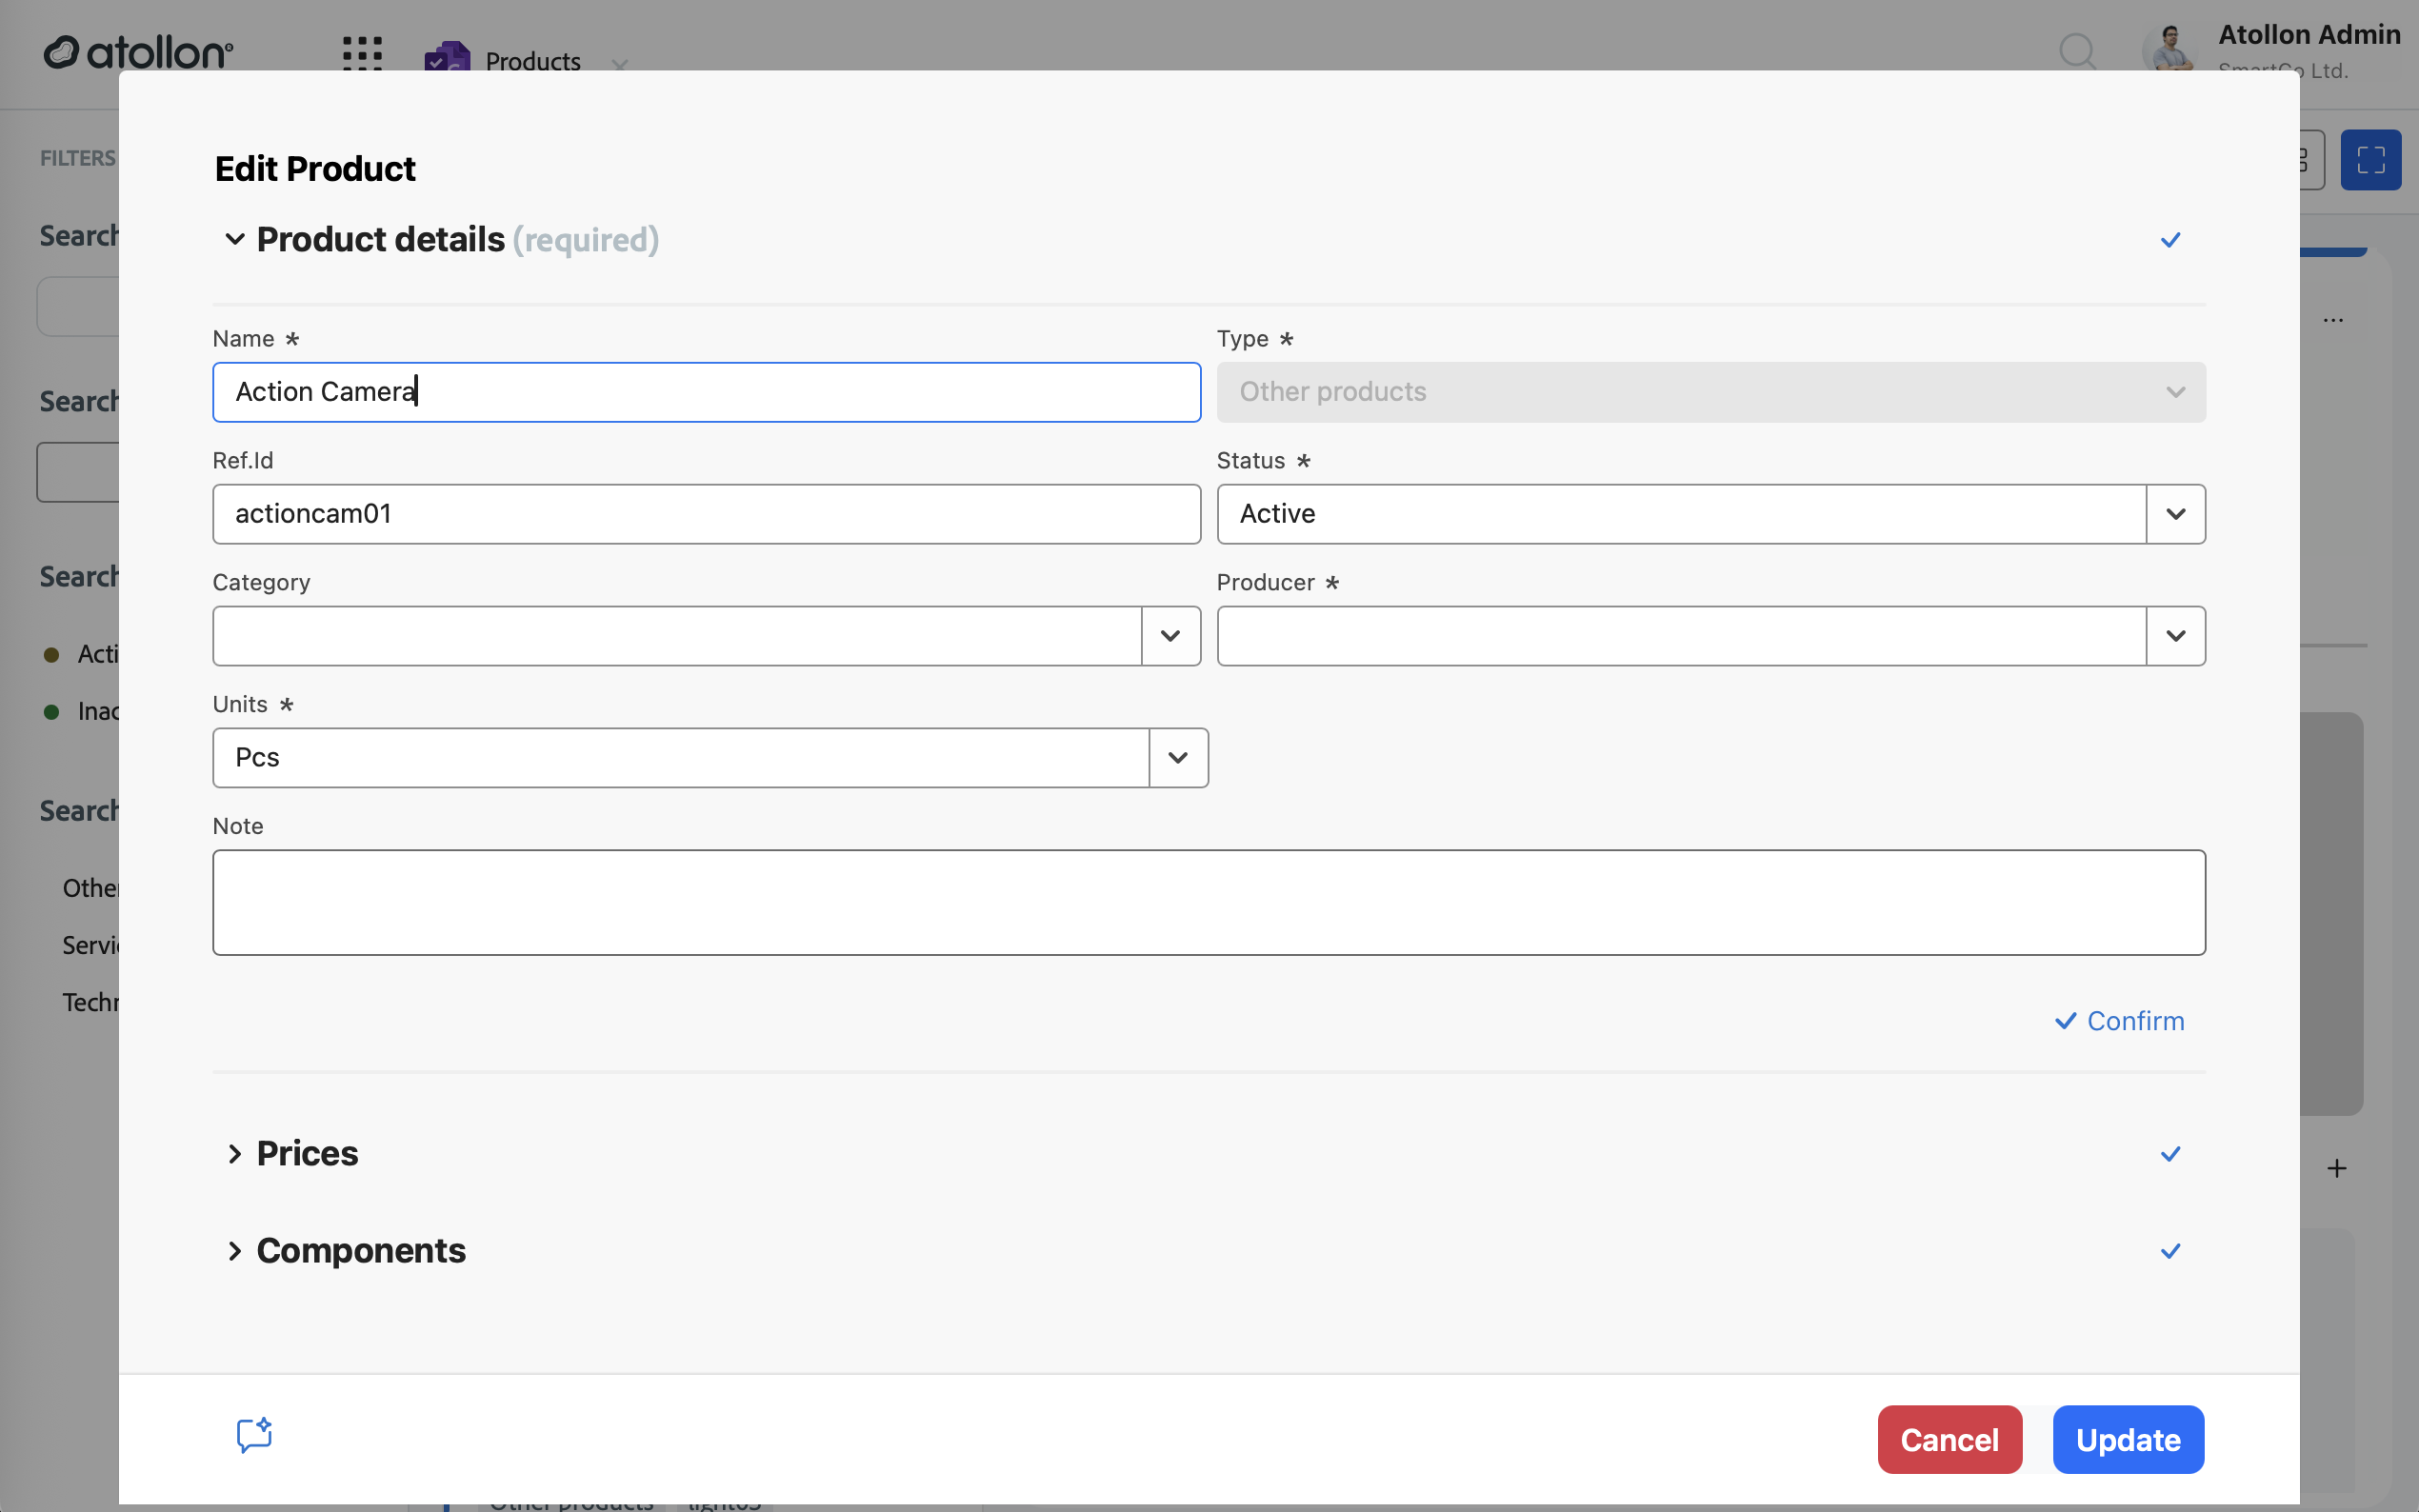Screen dimensions: 2419x1512
Task: Open the Producer dropdown arrow
Action: tap(2175, 636)
